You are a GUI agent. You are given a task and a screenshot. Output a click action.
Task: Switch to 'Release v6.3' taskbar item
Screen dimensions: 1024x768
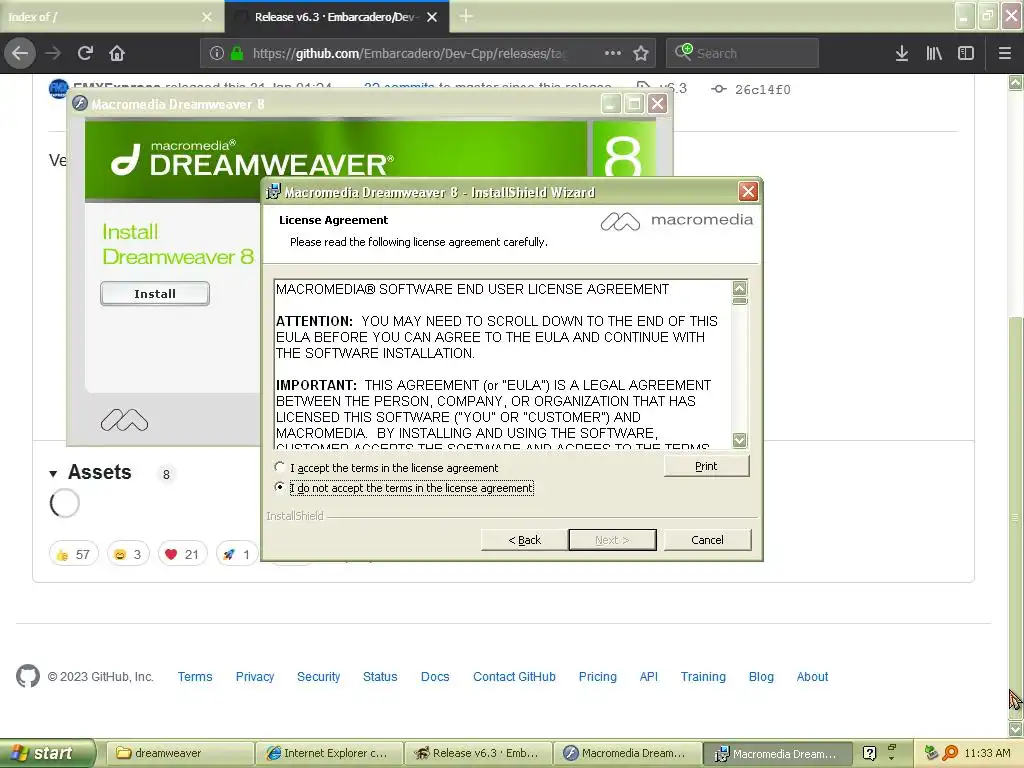477,753
